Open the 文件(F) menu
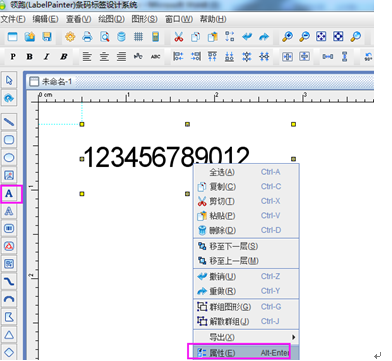 13,19
